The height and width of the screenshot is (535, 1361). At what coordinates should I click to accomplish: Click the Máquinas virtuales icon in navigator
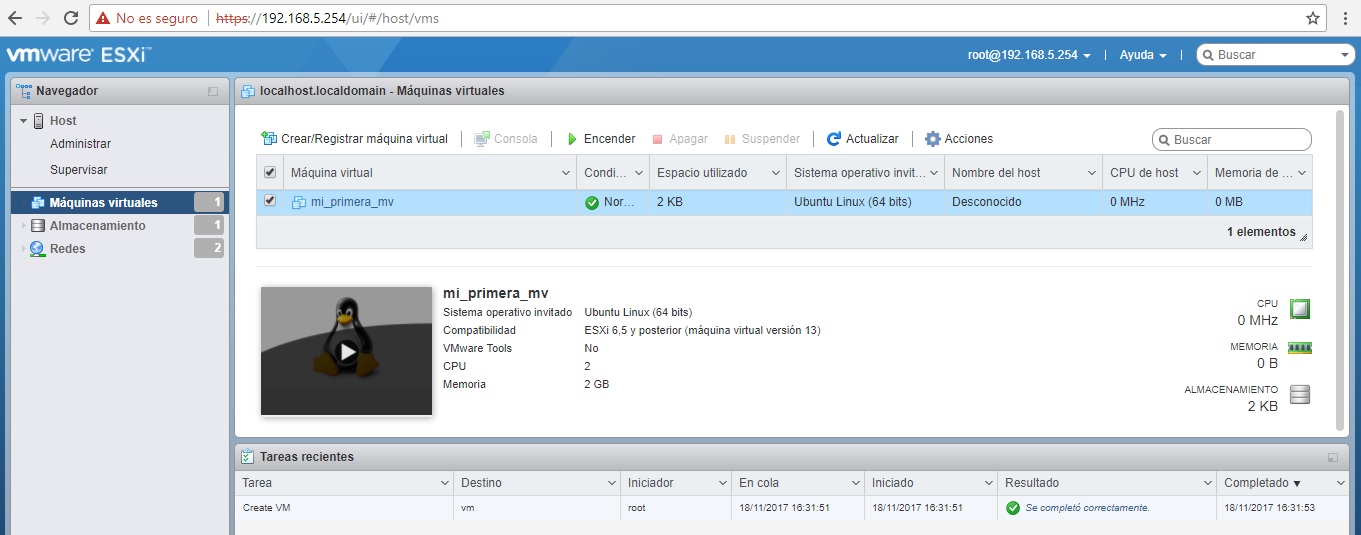[38, 203]
